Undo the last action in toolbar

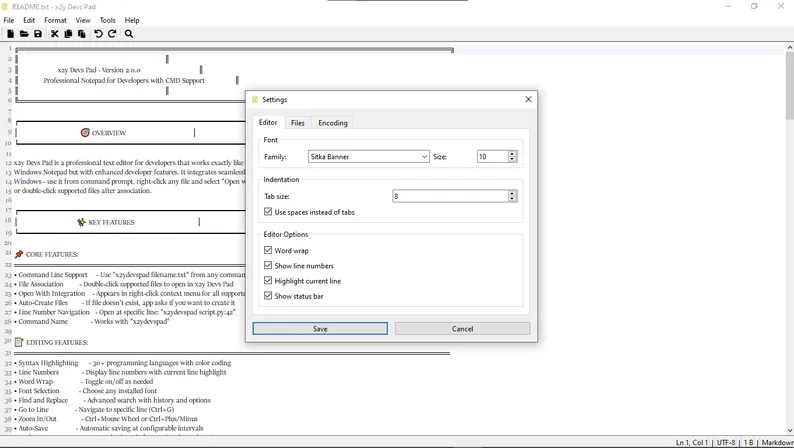[x=98, y=34]
